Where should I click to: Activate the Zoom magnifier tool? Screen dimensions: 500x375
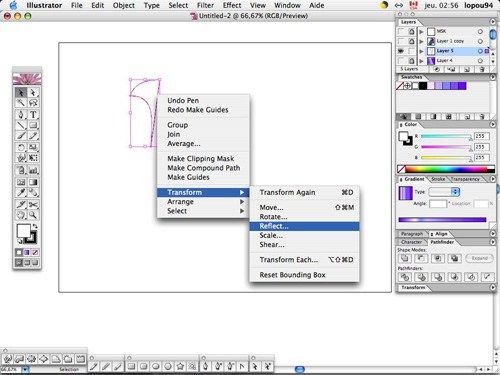tap(33, 215)
